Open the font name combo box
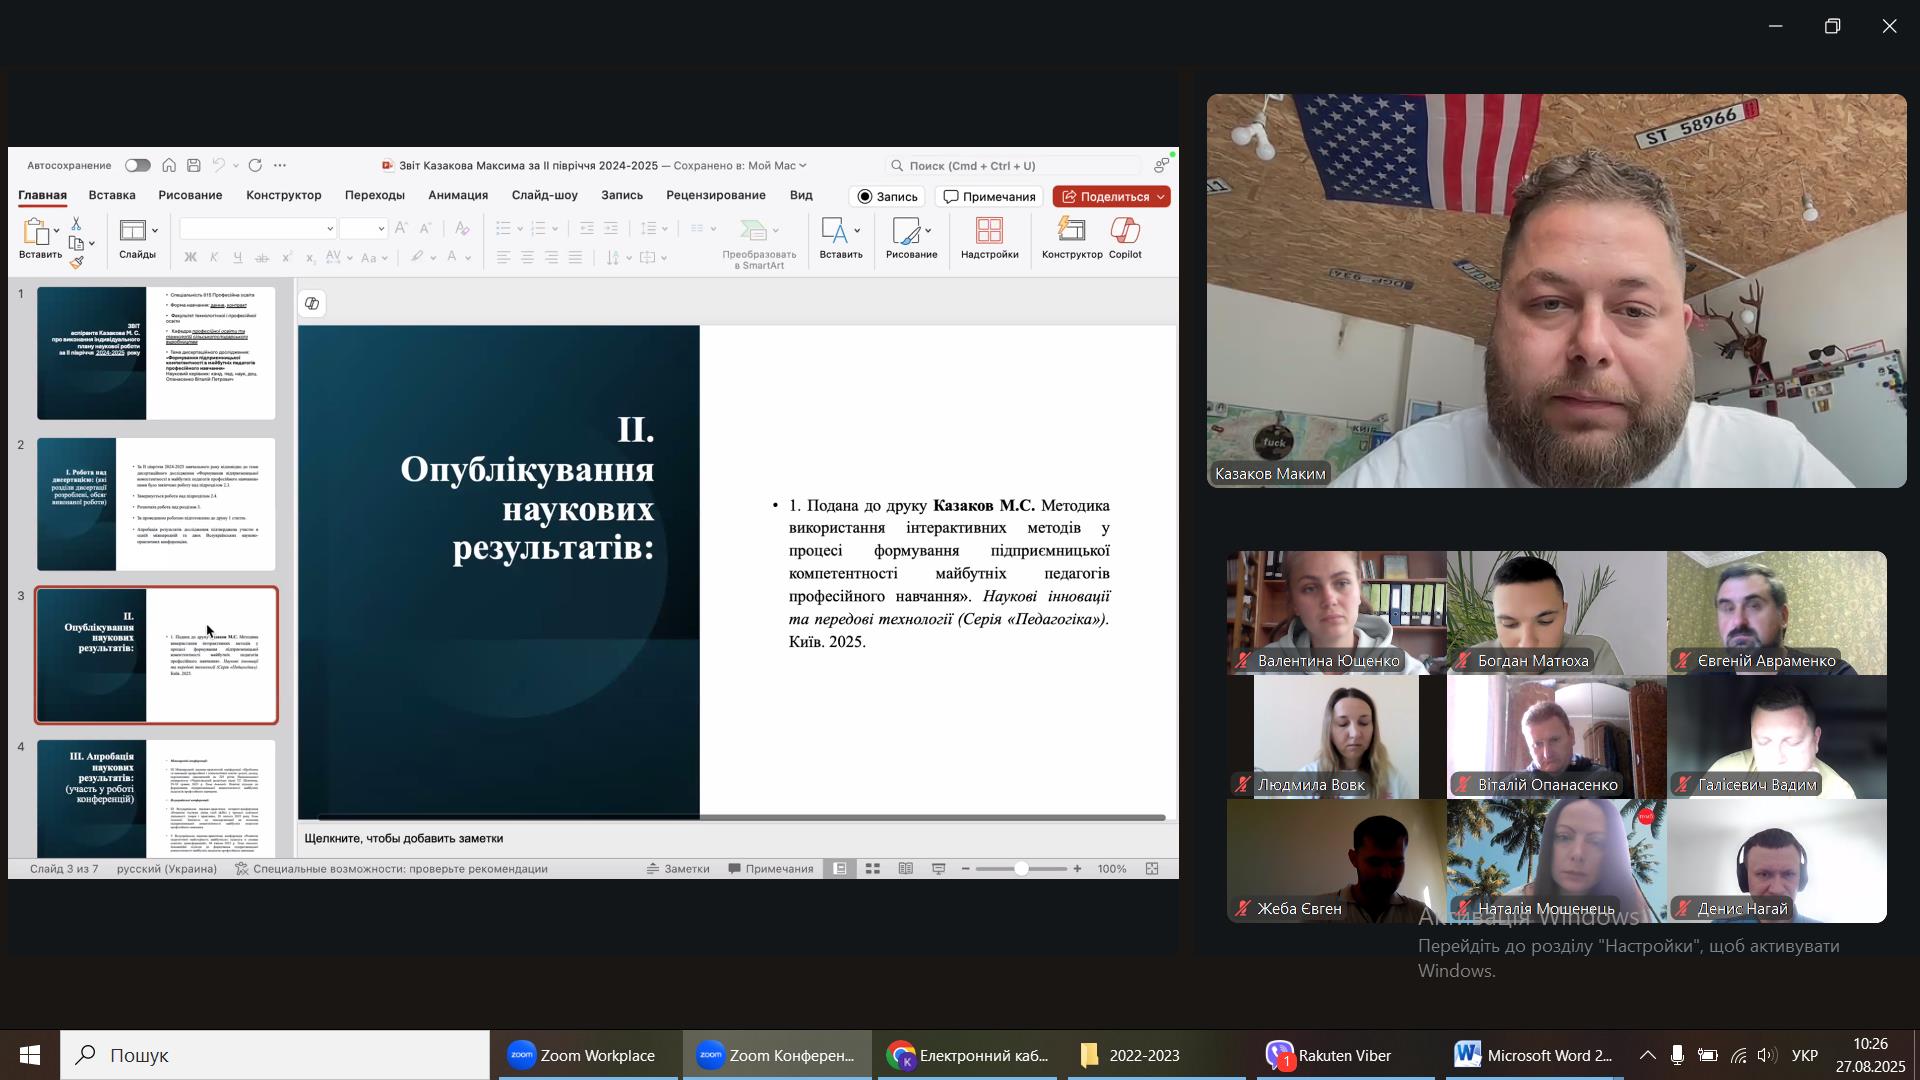This screenshot has width=1920, height=1080. [257, 229]
